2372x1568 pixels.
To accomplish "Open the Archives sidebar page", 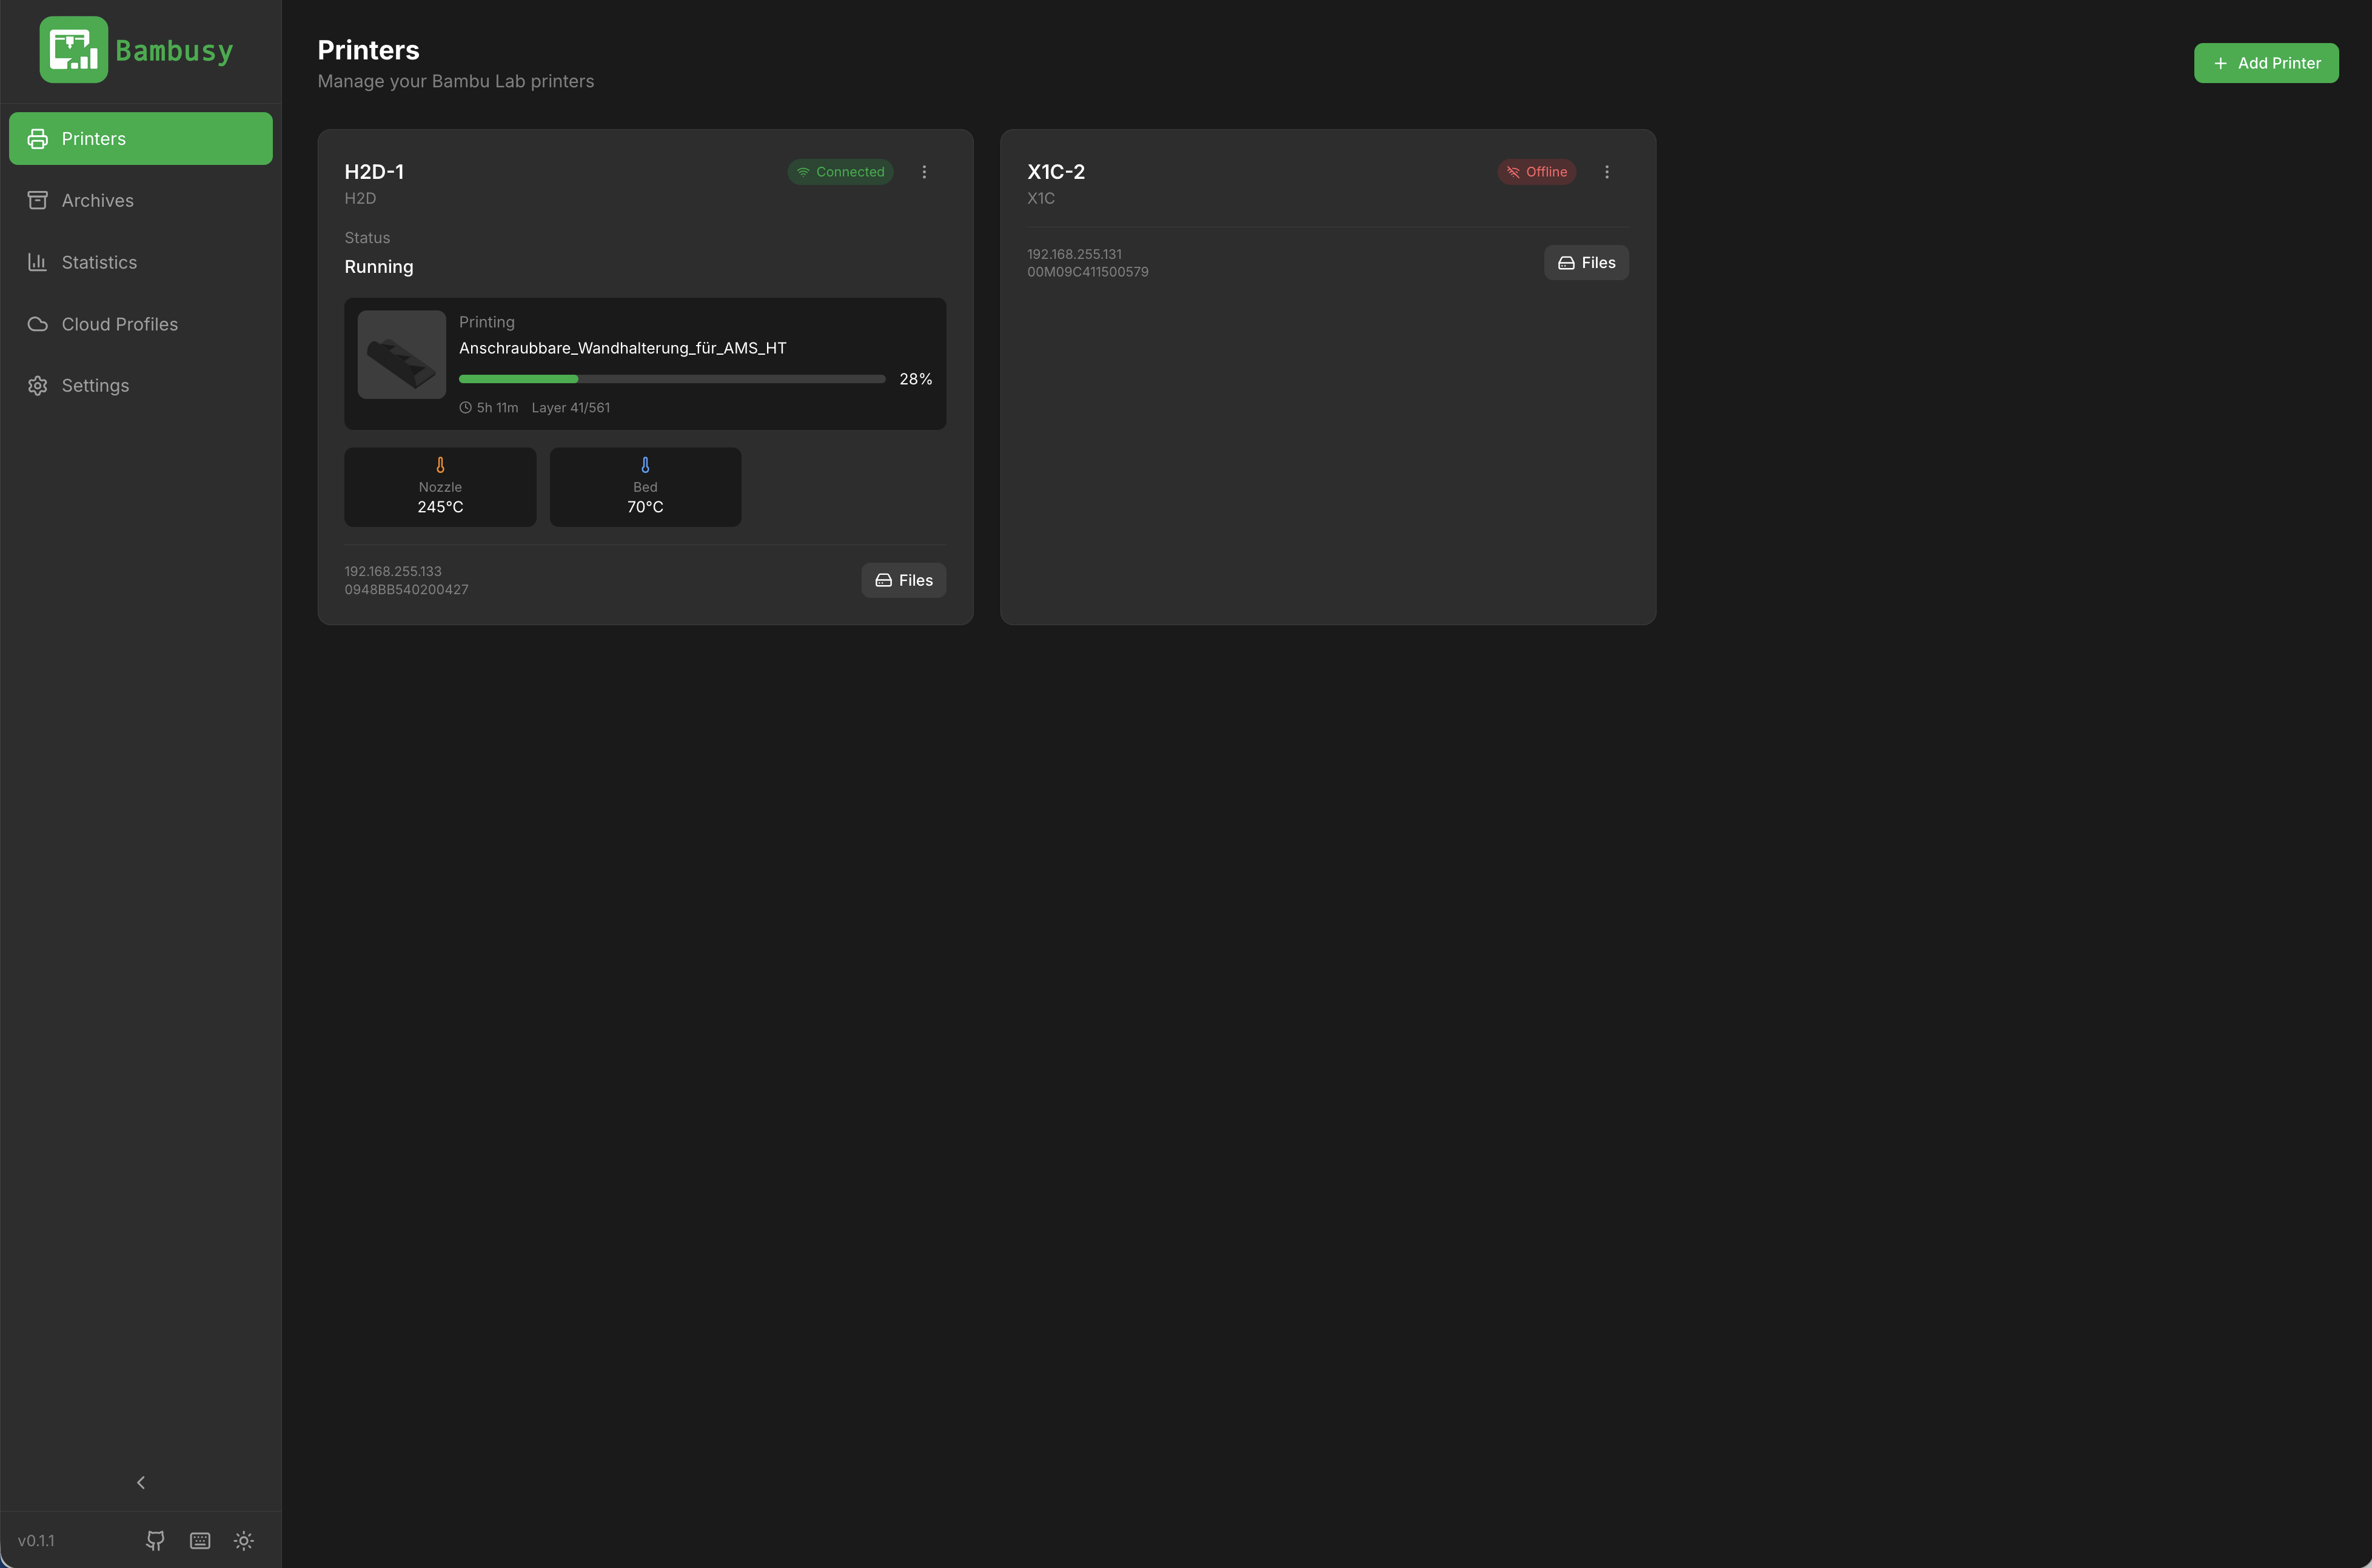I will click(x=141, y=200).
